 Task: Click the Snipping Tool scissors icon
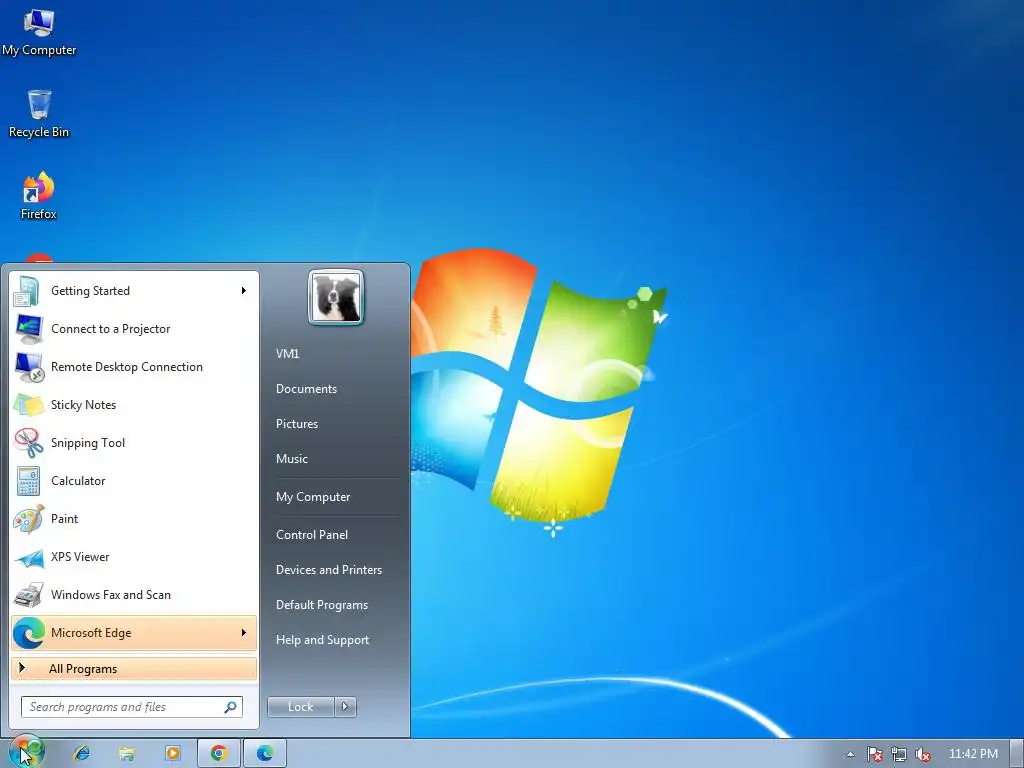(x=29, y=443)
